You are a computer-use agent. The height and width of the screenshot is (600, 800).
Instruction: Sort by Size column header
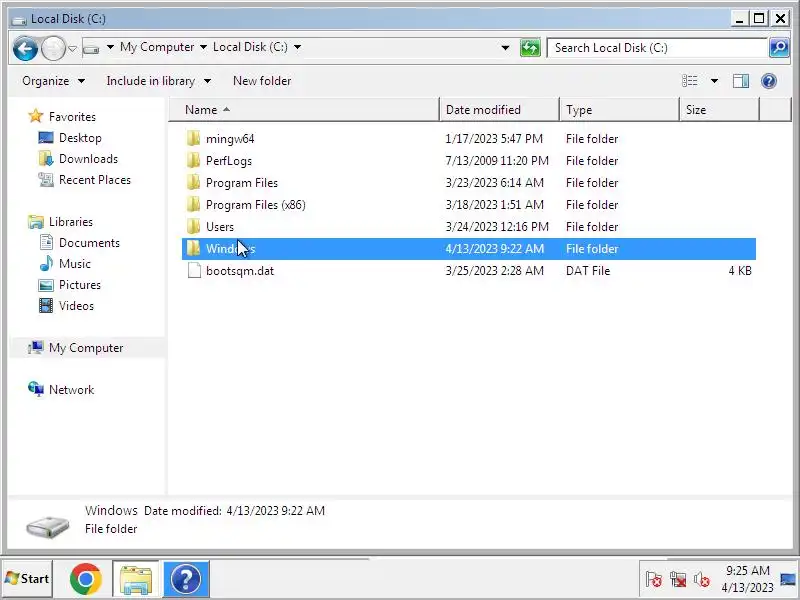click(719, 110)
